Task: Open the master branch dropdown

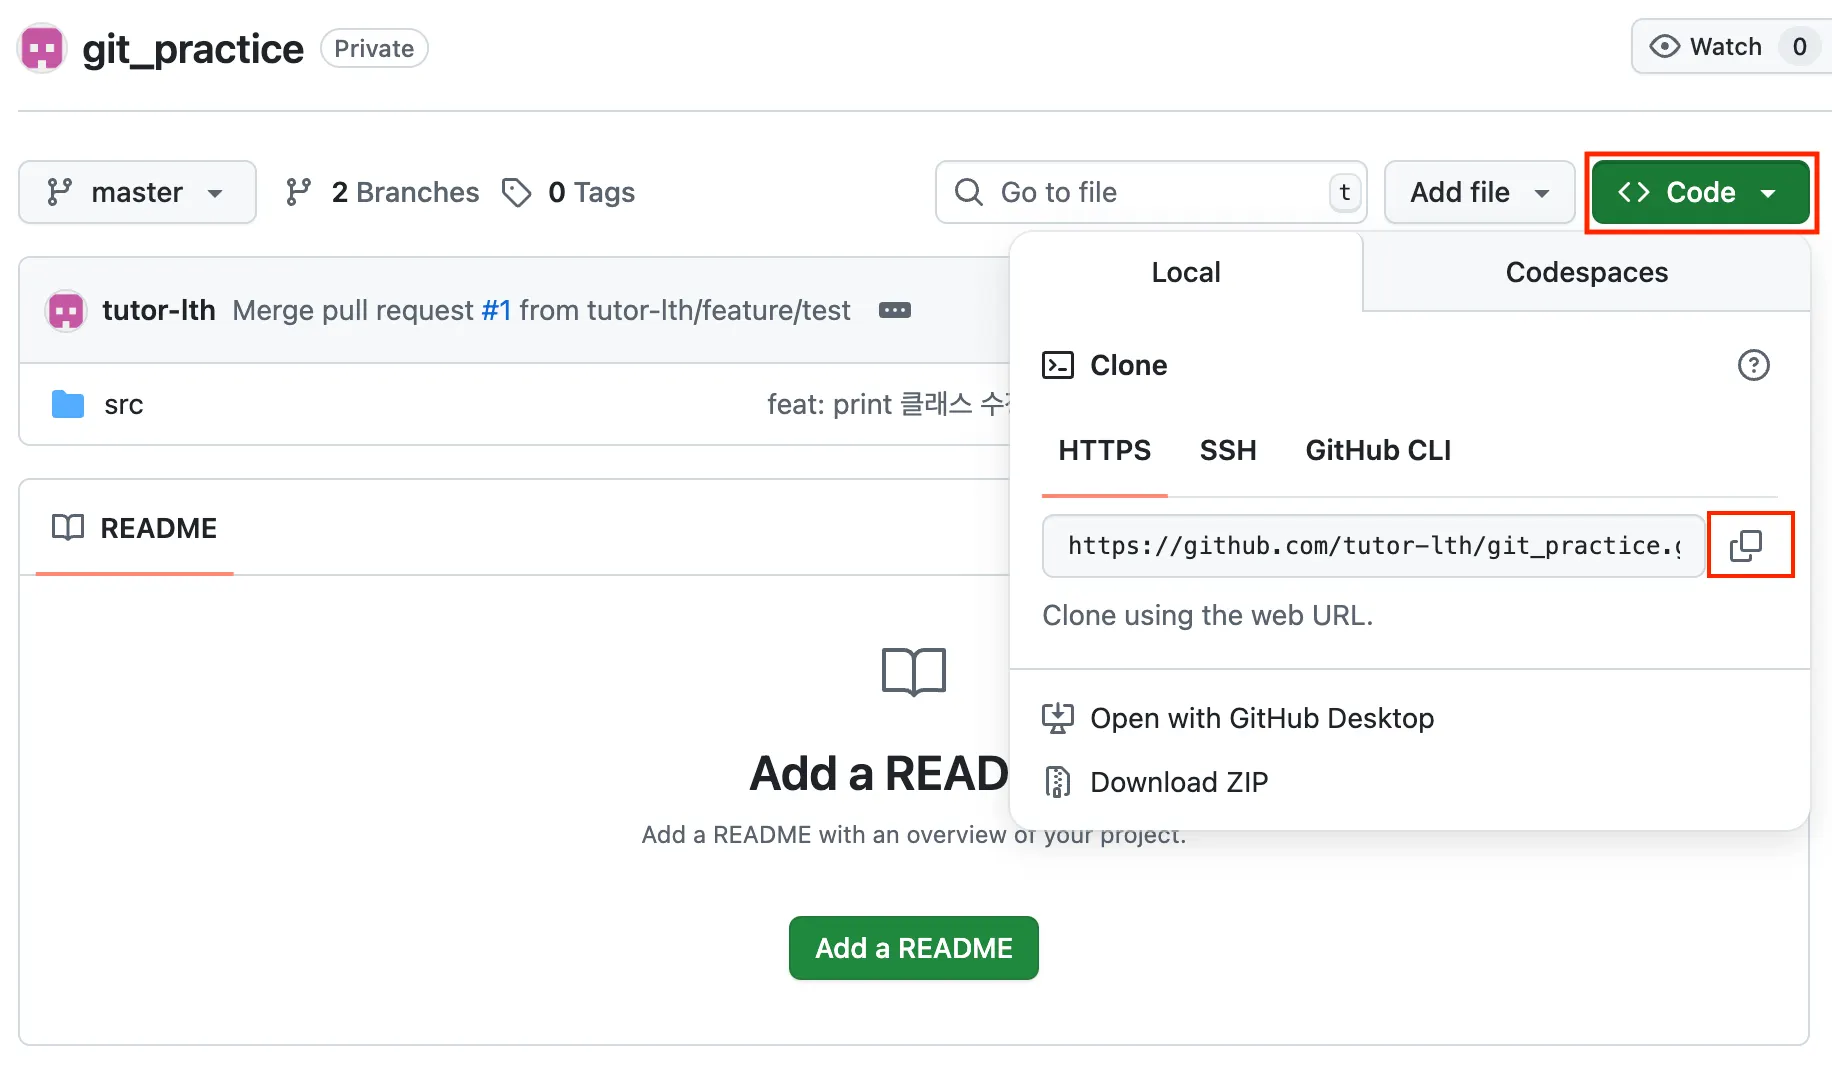Action: pos(137,192)
